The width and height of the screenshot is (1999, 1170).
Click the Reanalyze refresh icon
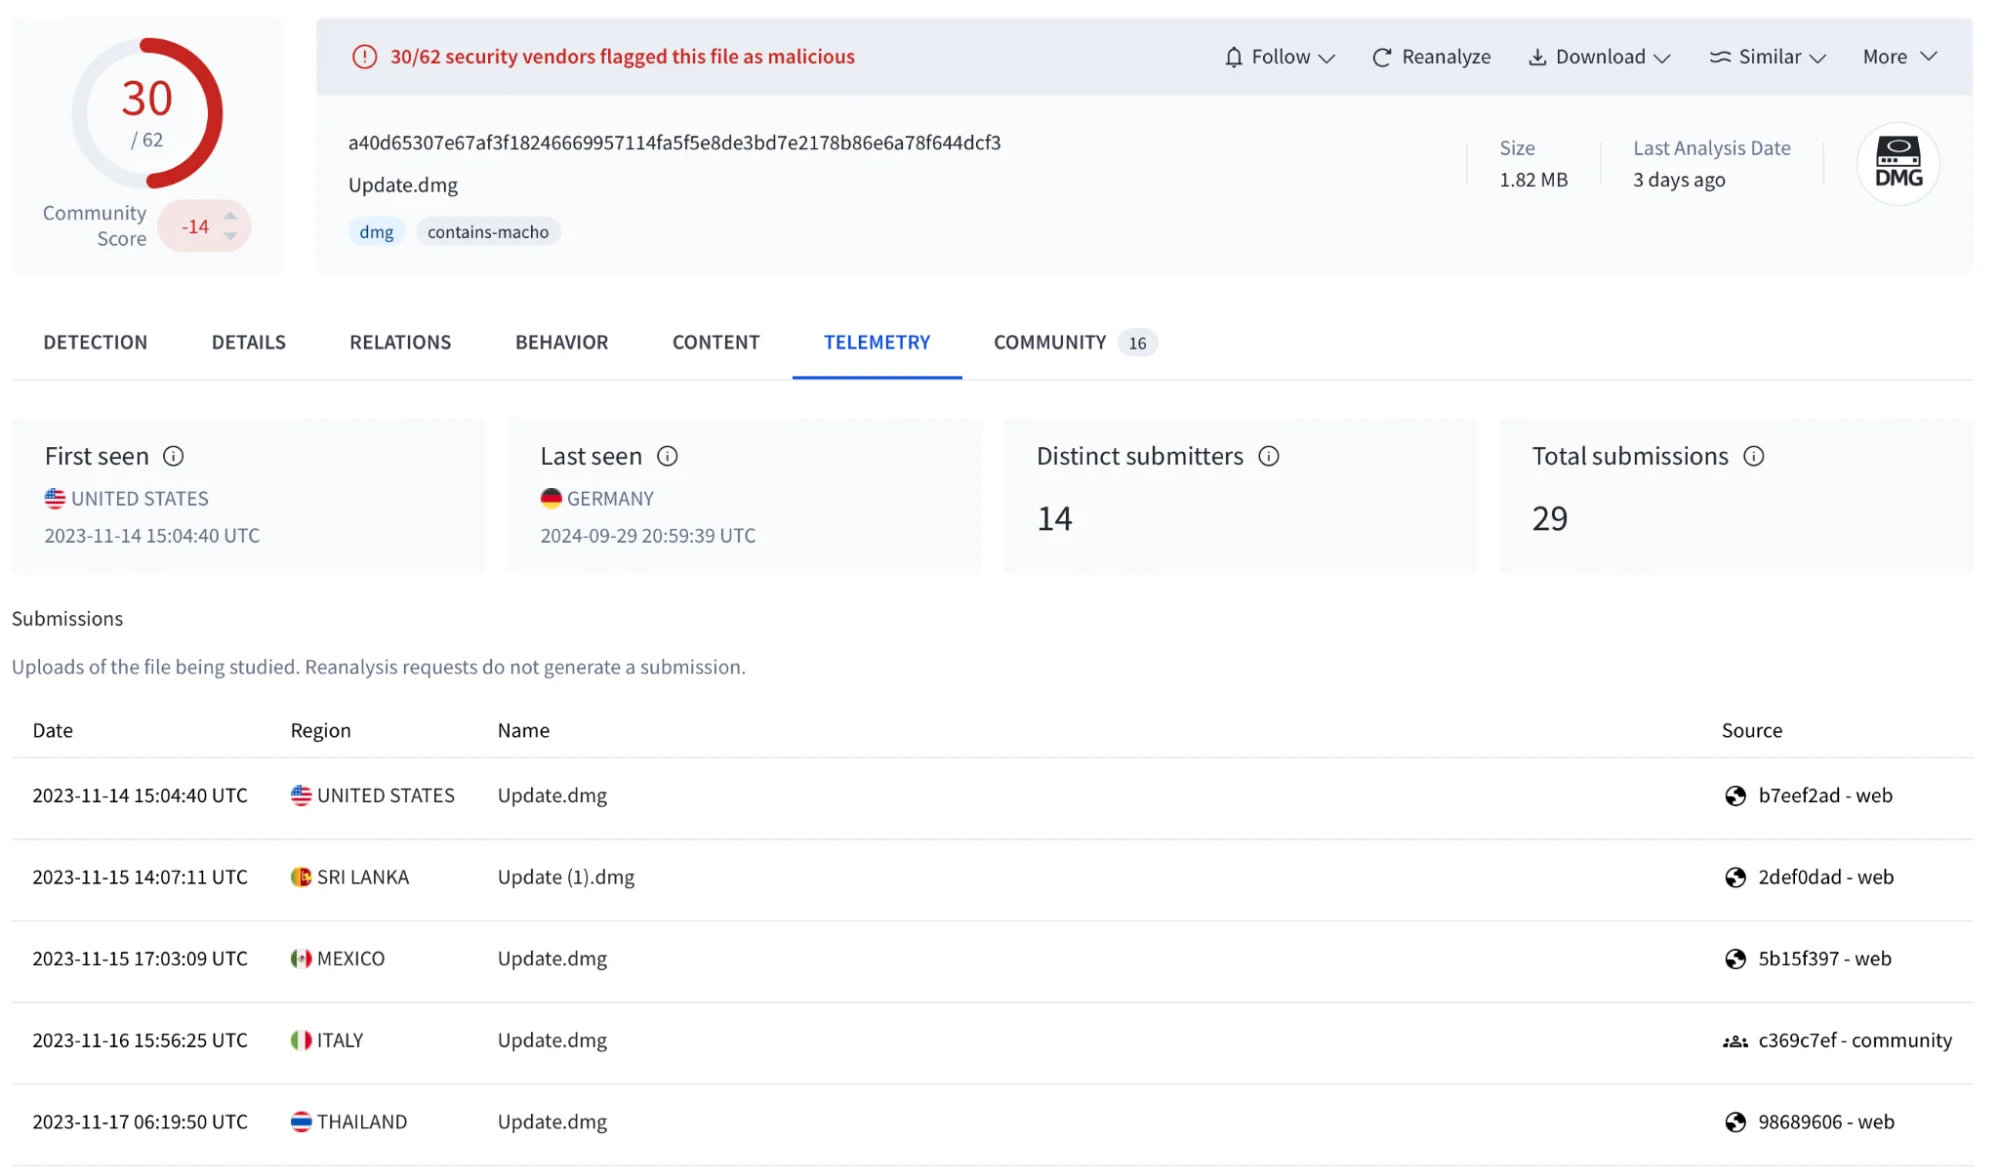coord(1382,57)
